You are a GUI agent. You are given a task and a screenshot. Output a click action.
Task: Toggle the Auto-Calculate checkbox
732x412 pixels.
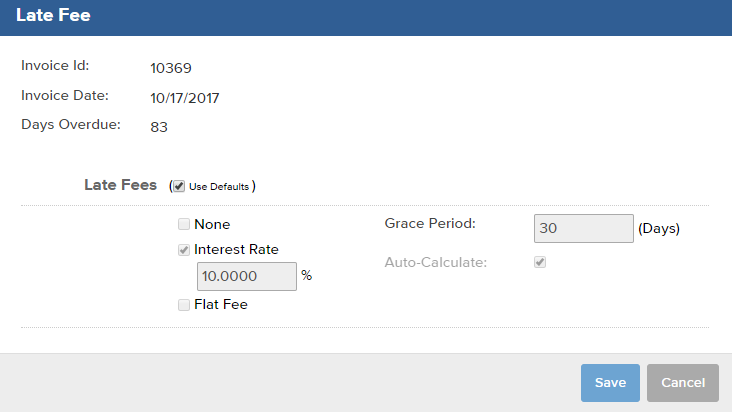(x=540, y=263)
